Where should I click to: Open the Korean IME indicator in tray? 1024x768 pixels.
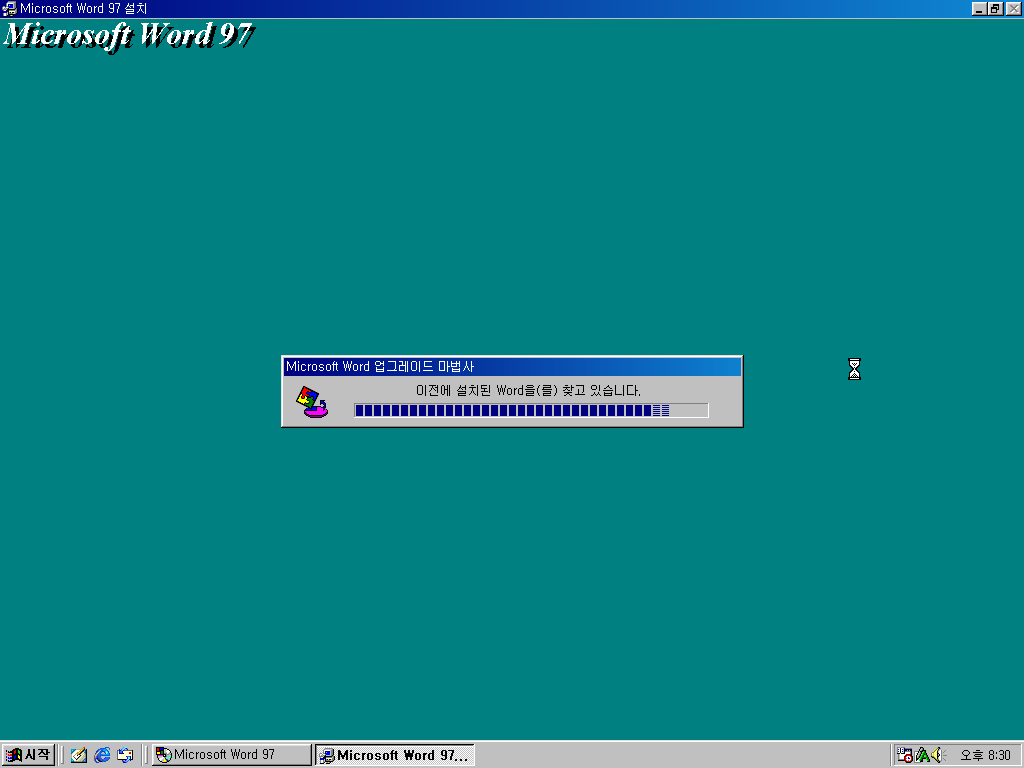pos(922,755)
